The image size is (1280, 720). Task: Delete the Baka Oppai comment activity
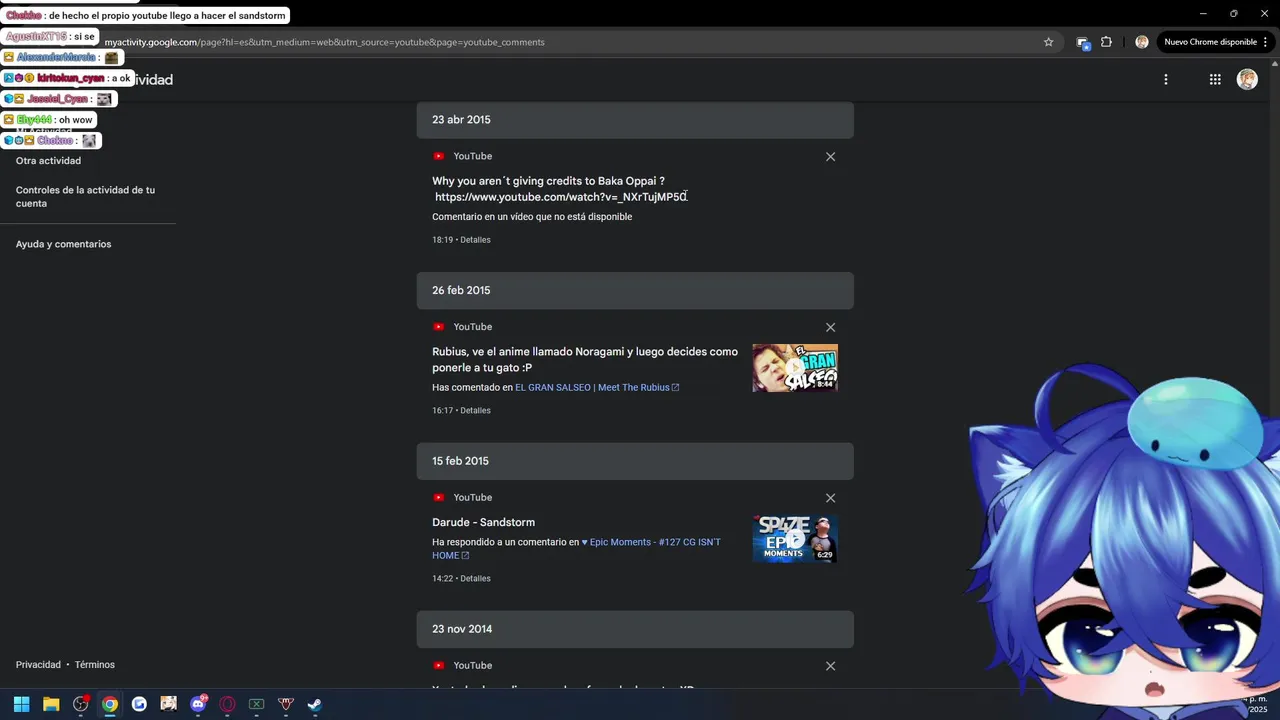[830, 157]
